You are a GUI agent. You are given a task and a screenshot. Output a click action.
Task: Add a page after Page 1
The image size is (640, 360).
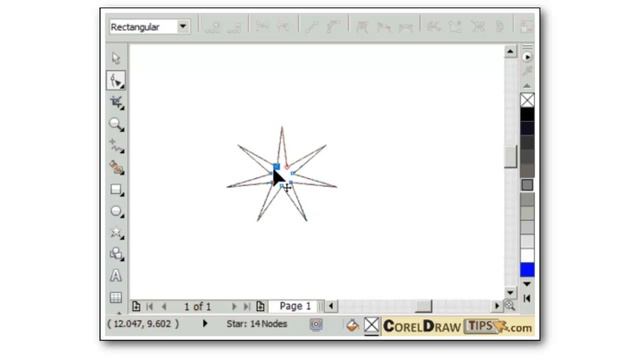pyautogui.click(x=260, y=306)
